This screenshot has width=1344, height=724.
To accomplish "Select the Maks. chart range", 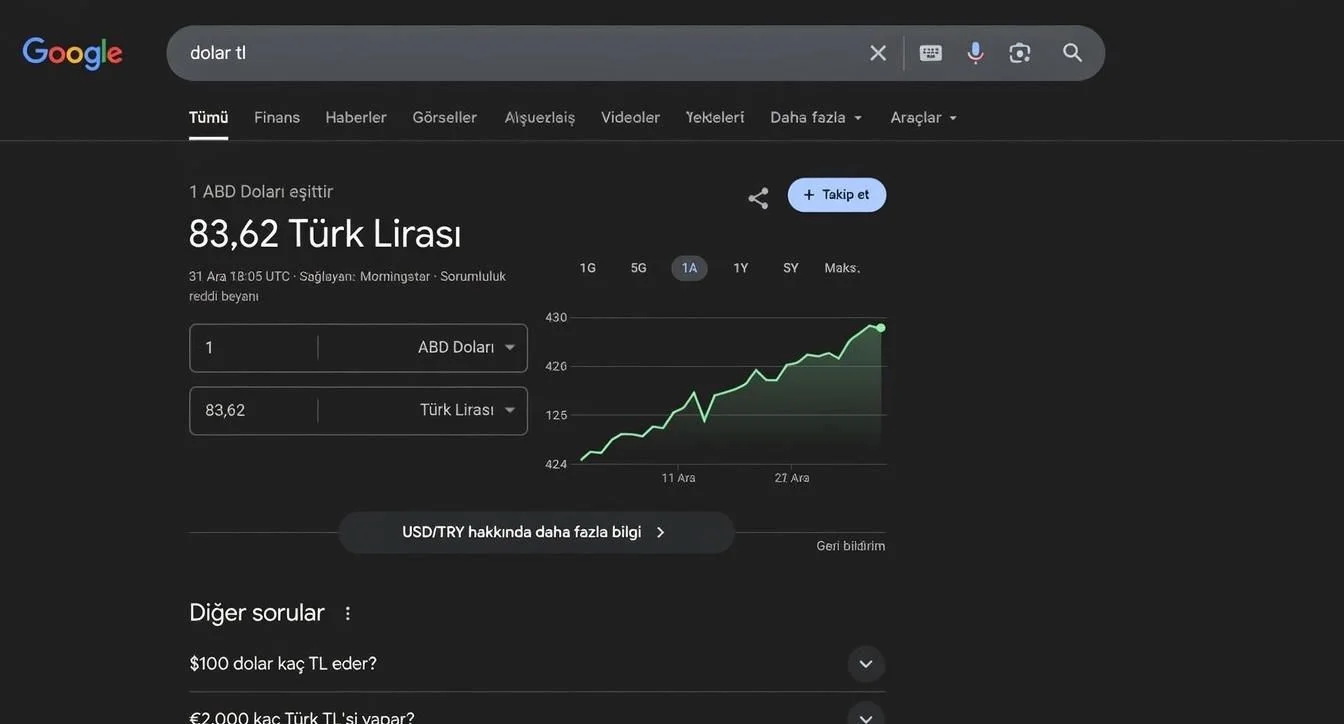I will coord(842,268).
